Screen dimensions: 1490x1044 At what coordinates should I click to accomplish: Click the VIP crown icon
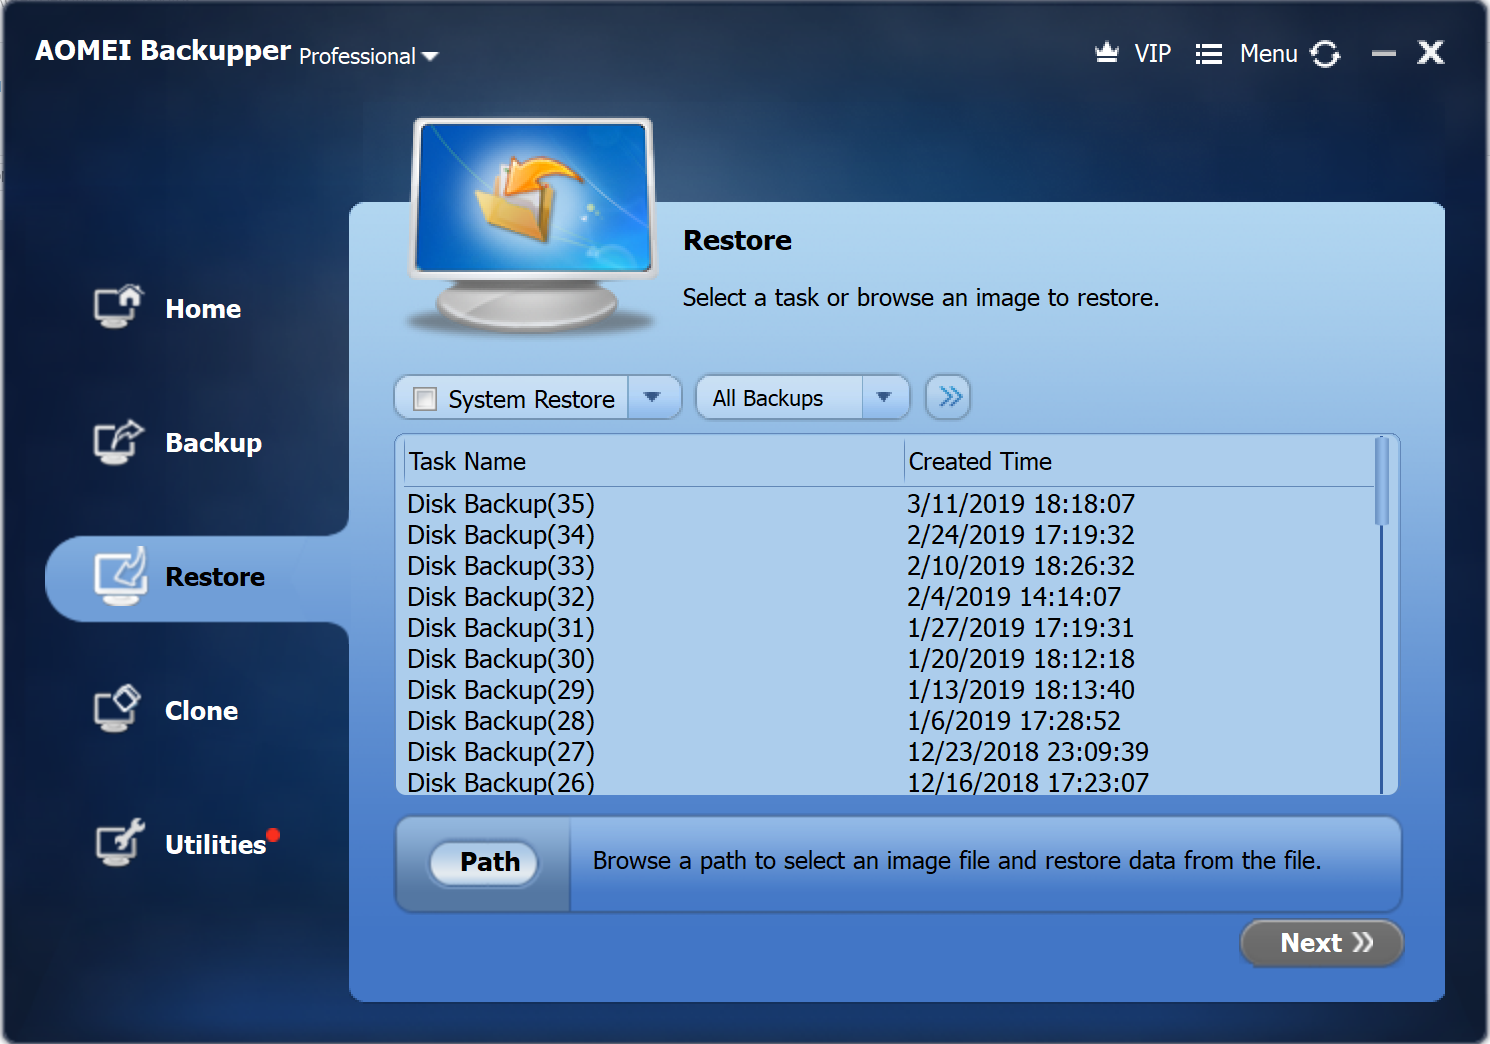[1106, 52]
